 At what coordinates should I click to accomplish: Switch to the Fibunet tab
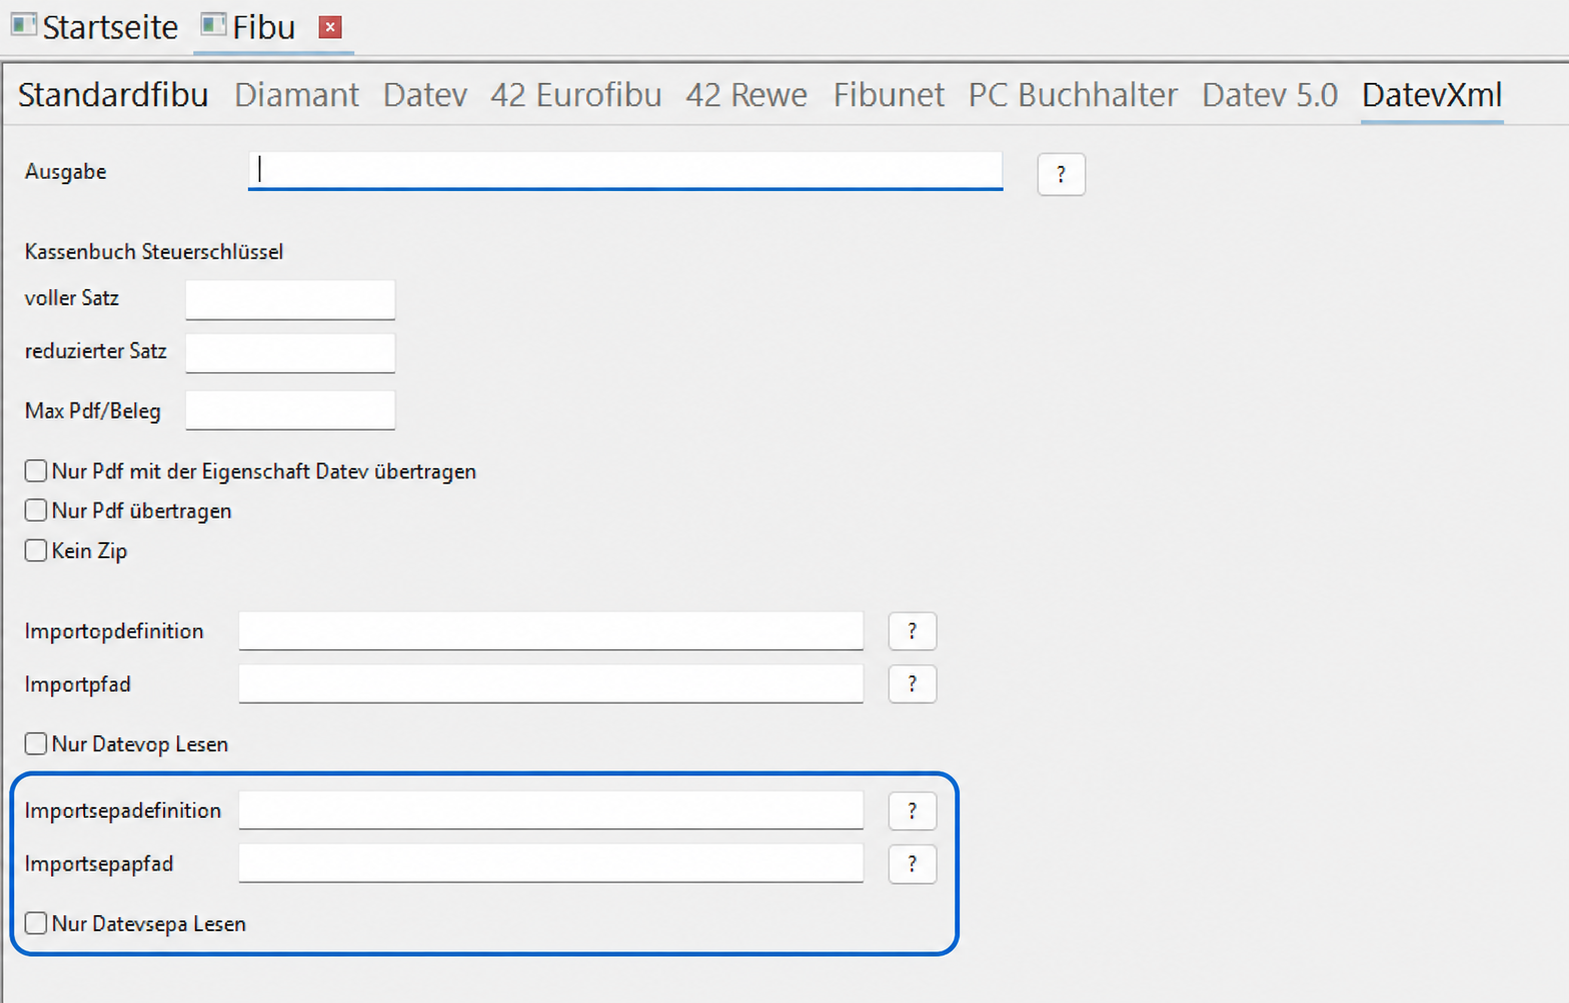[889, 95]
